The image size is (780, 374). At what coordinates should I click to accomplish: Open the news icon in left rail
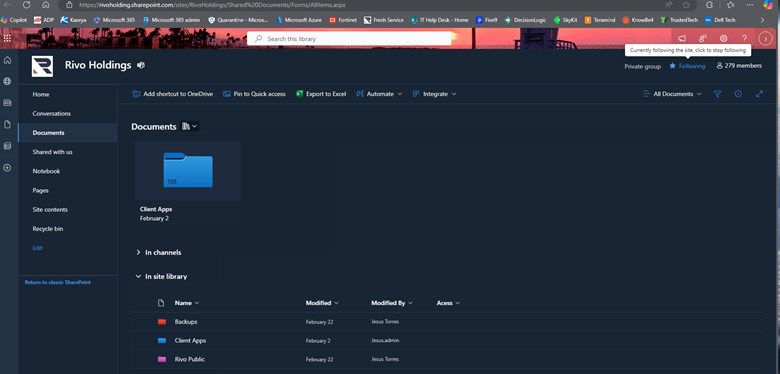7,102
